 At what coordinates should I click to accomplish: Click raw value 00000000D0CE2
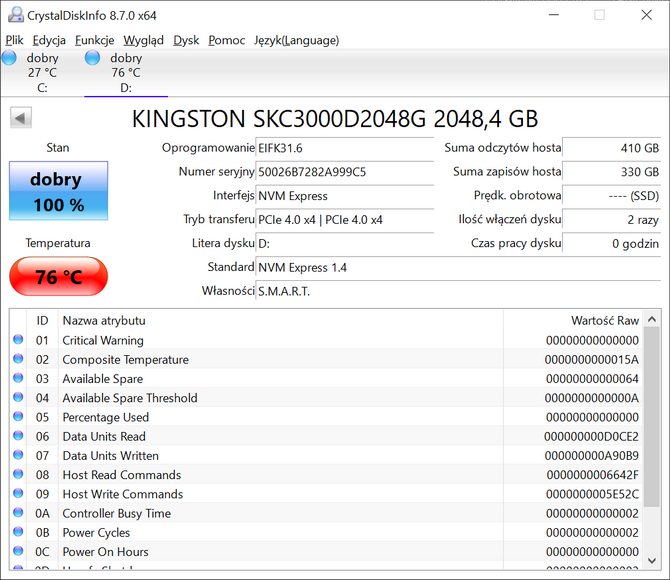pyautogui.click(x=591, y=436)
